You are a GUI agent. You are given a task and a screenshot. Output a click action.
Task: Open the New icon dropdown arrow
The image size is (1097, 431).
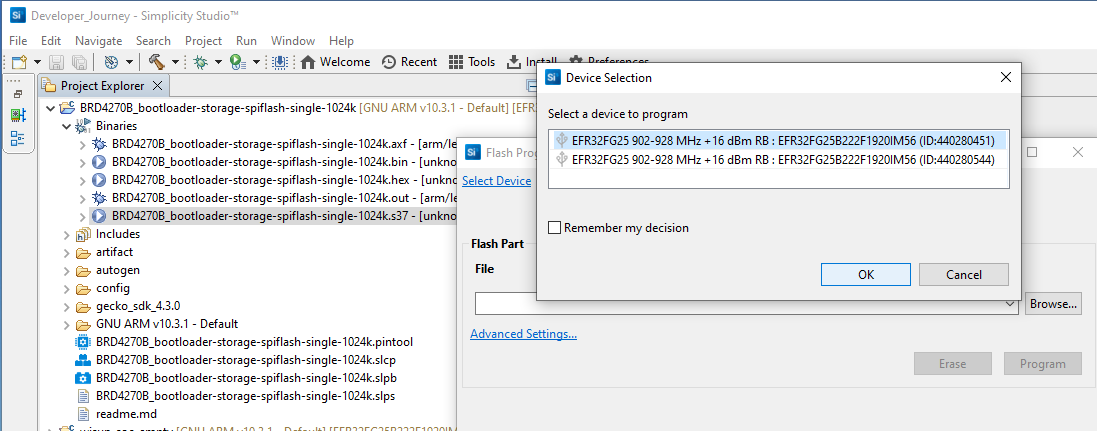coord(36,62)
